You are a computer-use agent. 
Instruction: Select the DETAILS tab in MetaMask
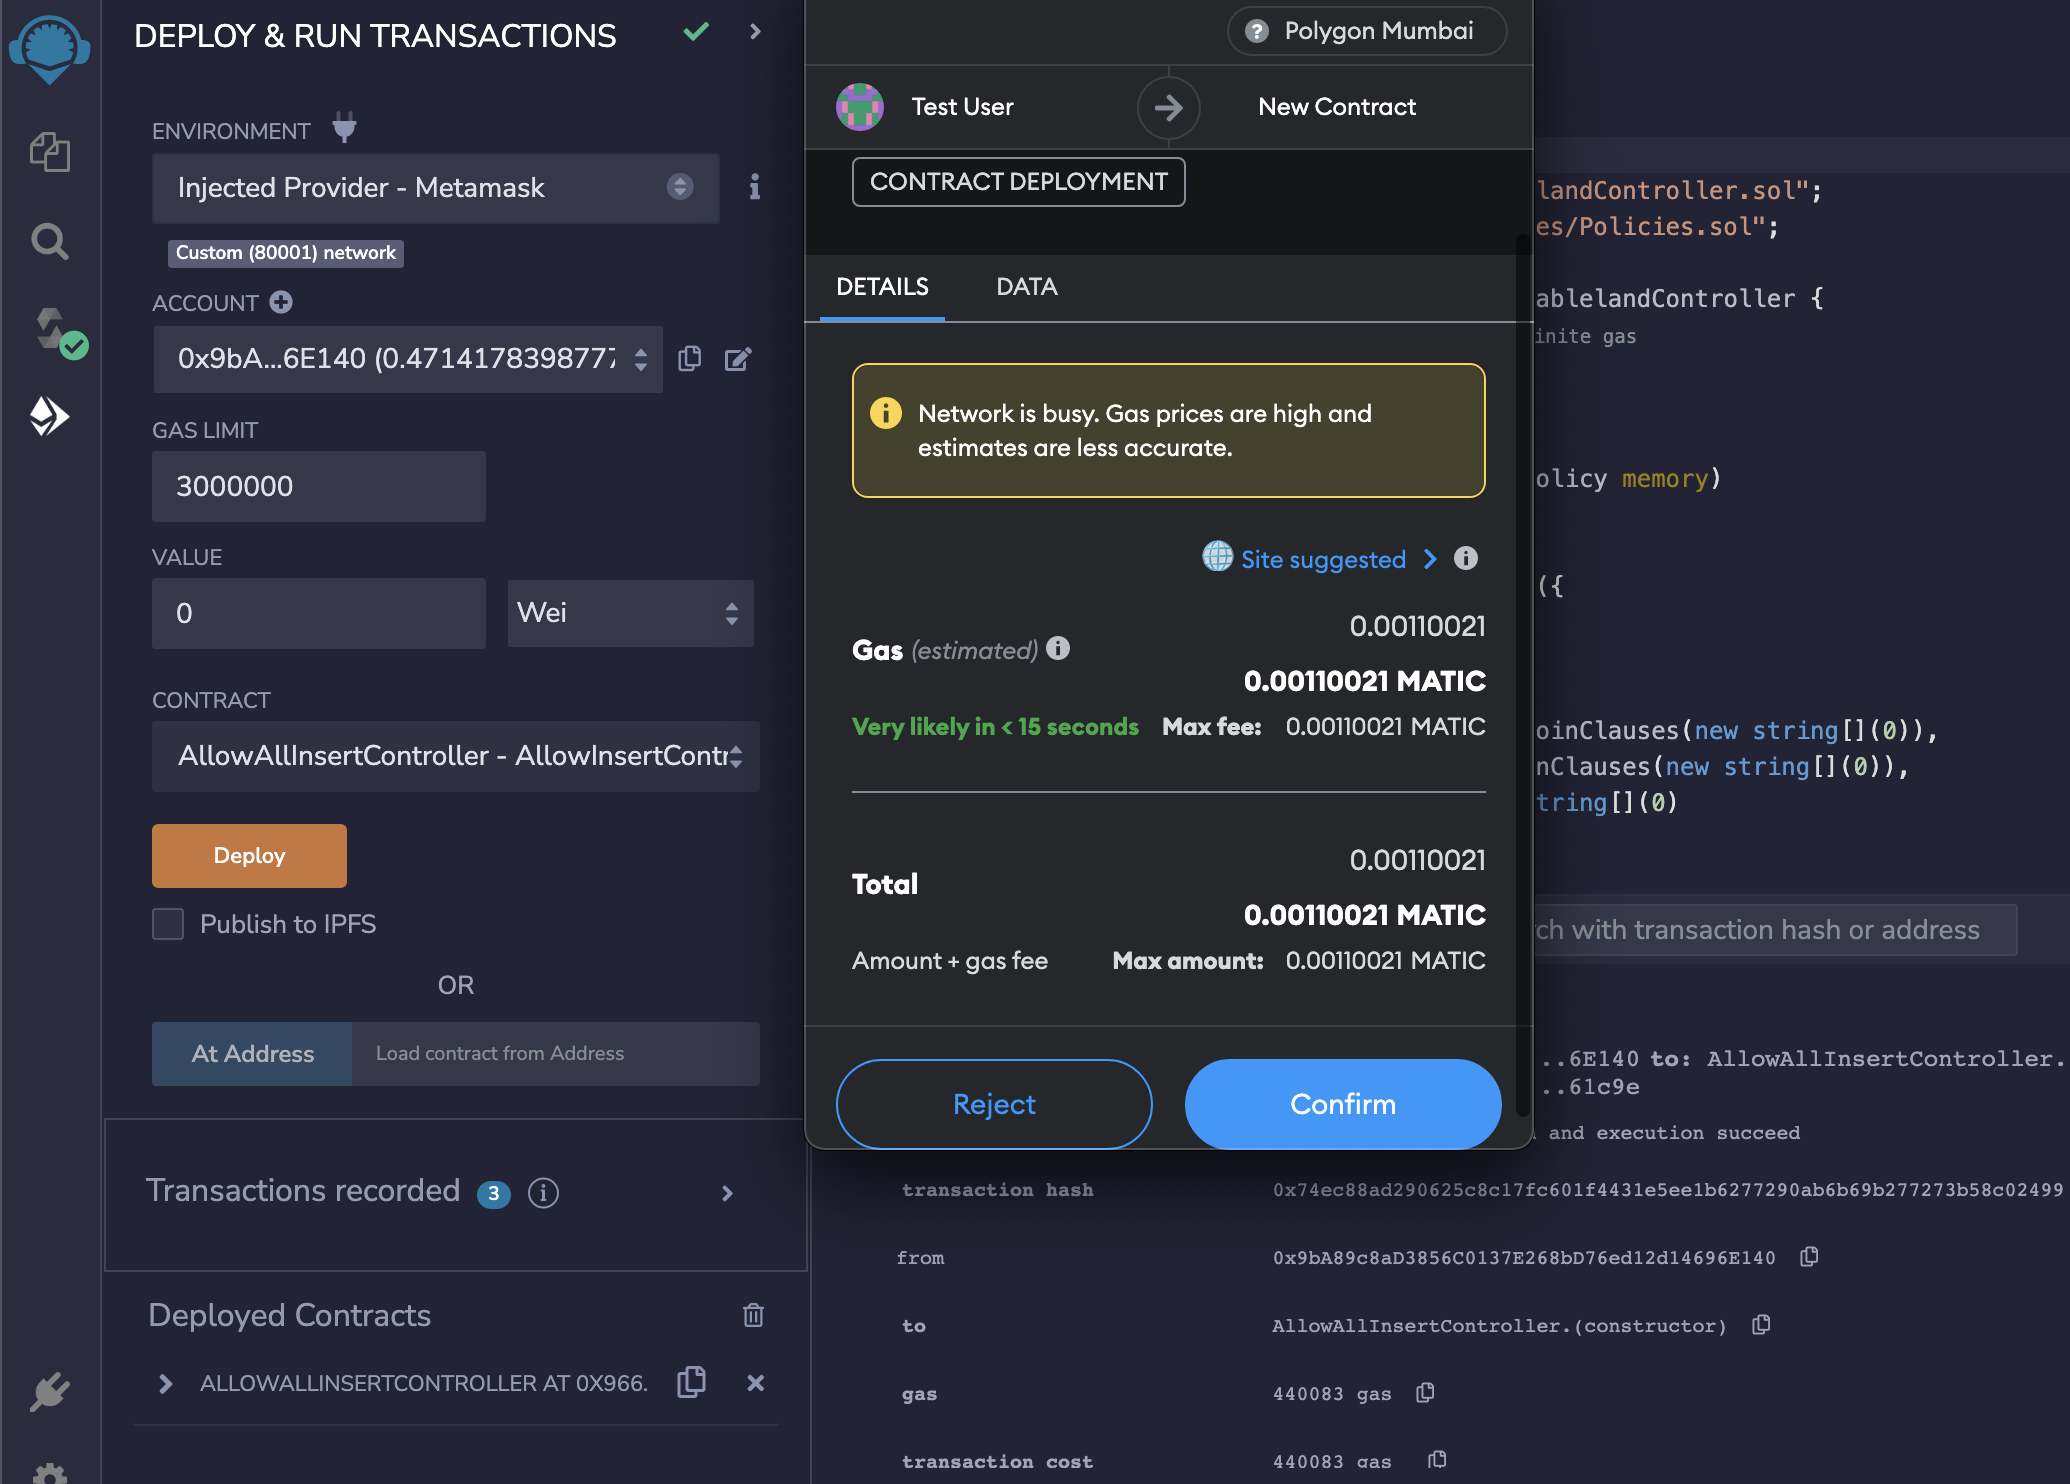[x=883, y=286]
